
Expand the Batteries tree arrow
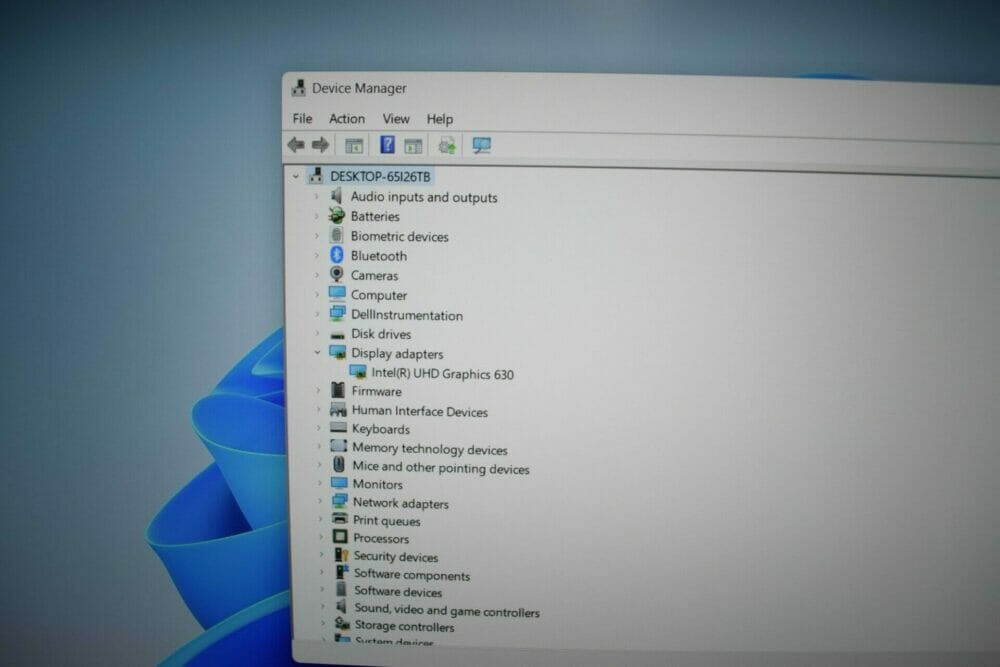click(316, 216)
